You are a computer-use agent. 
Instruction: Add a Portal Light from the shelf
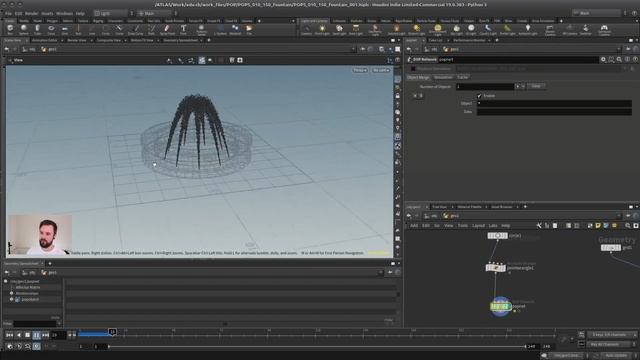point(507,29)
